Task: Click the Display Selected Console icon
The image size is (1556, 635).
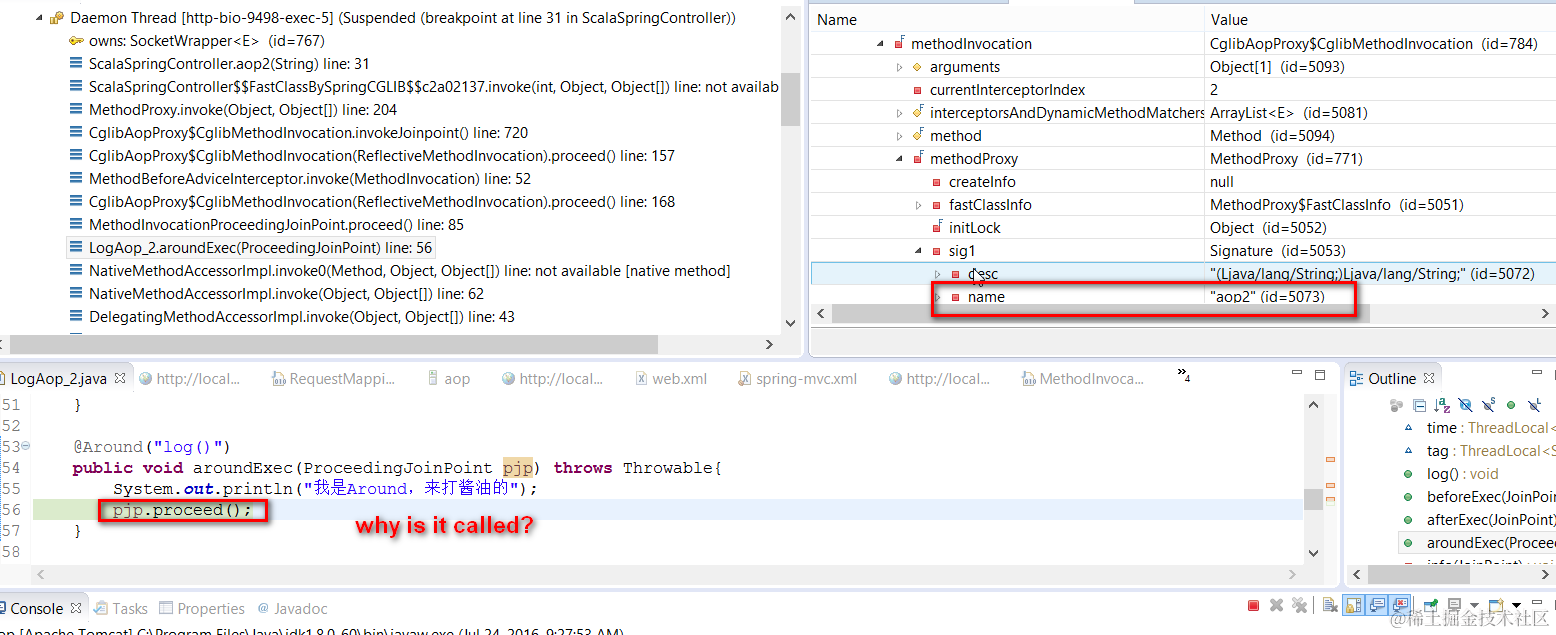Action: (x=1455, y=606)
